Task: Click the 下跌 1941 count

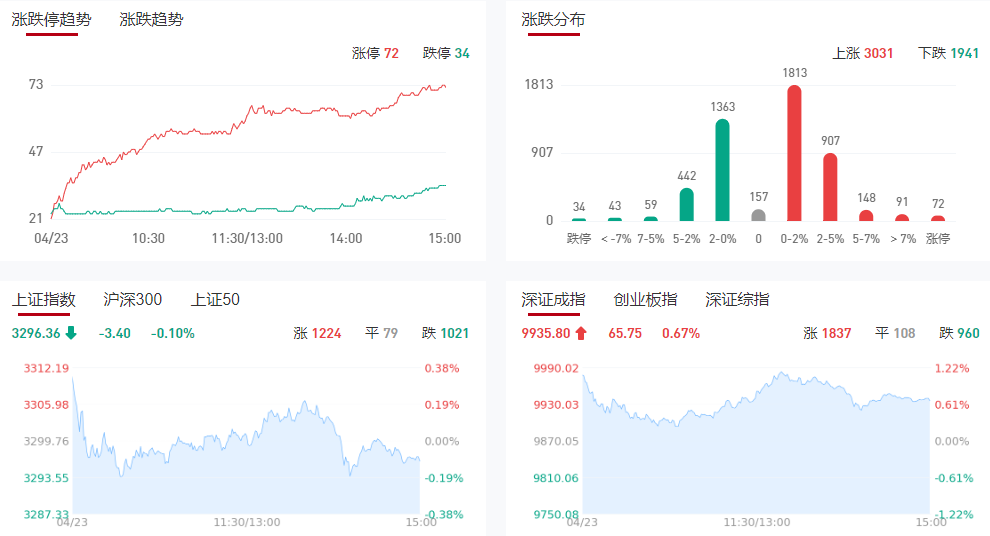Action: (948, 53)
